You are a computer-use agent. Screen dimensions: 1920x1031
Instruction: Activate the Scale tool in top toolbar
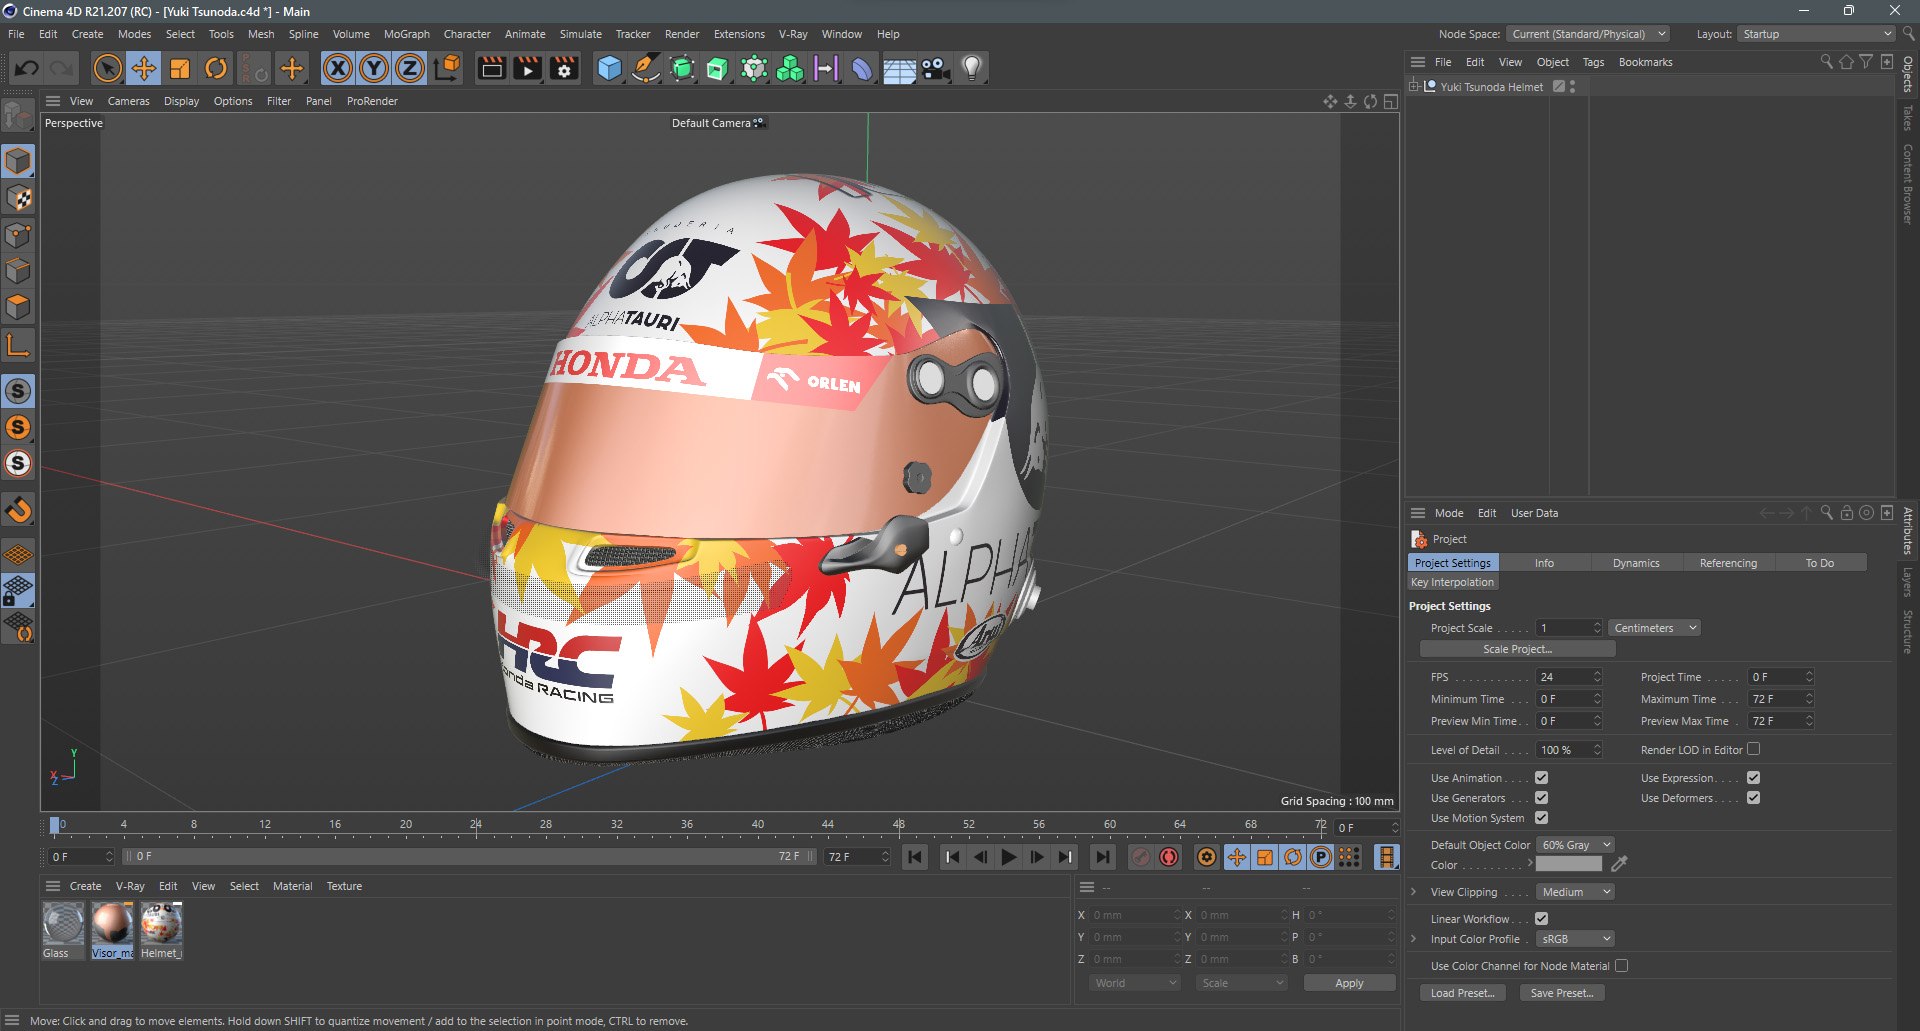(180, 68)
